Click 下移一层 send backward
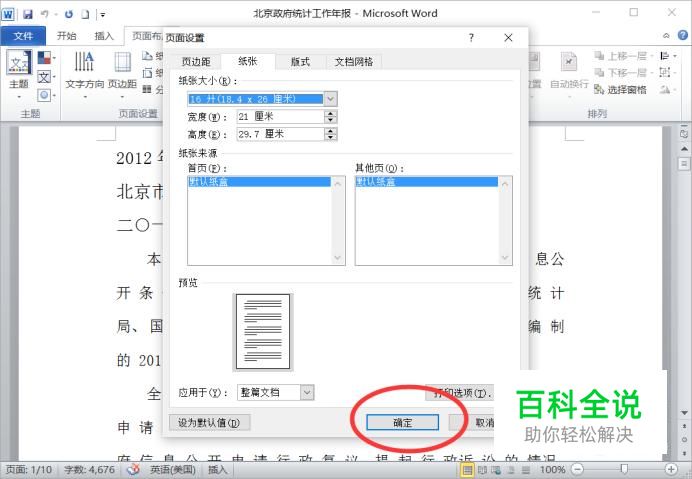The height and width of the screenshot is (479, 692). click(623, 72)
